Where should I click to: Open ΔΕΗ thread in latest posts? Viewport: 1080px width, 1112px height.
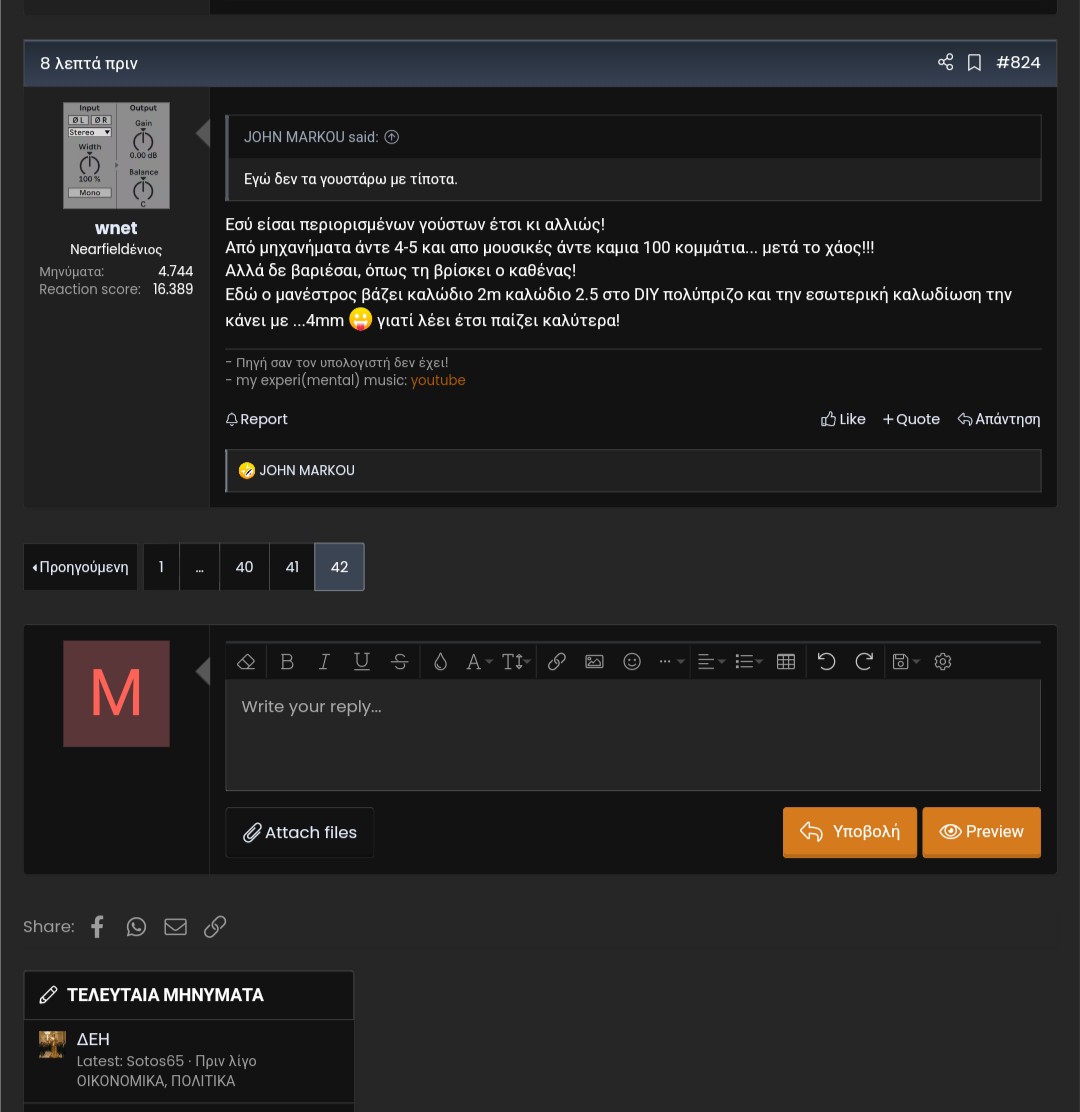93,1040
